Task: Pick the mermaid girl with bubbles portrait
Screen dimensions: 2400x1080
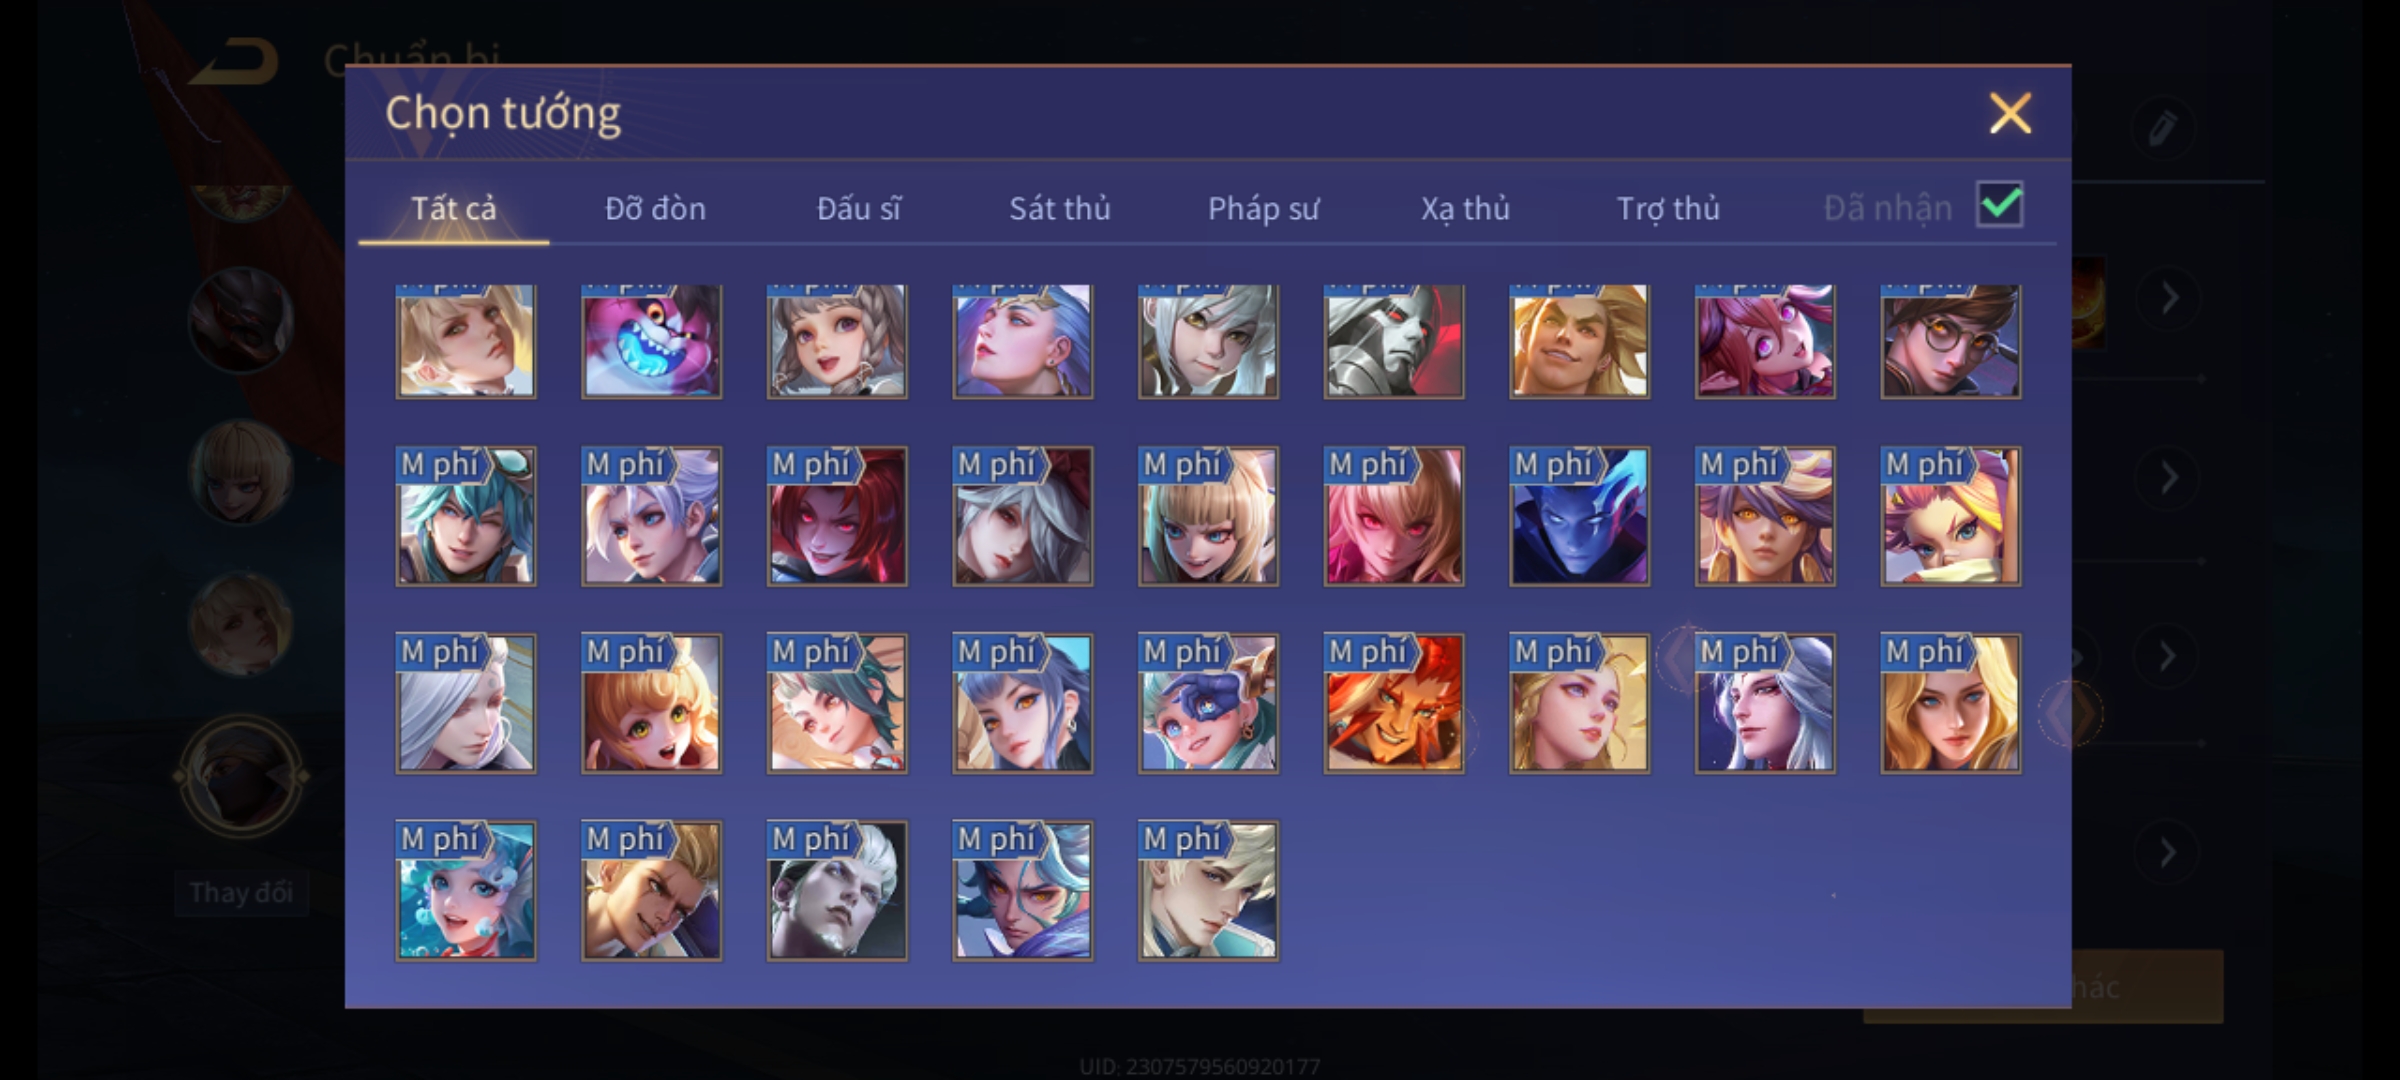Action: point(465,890)
